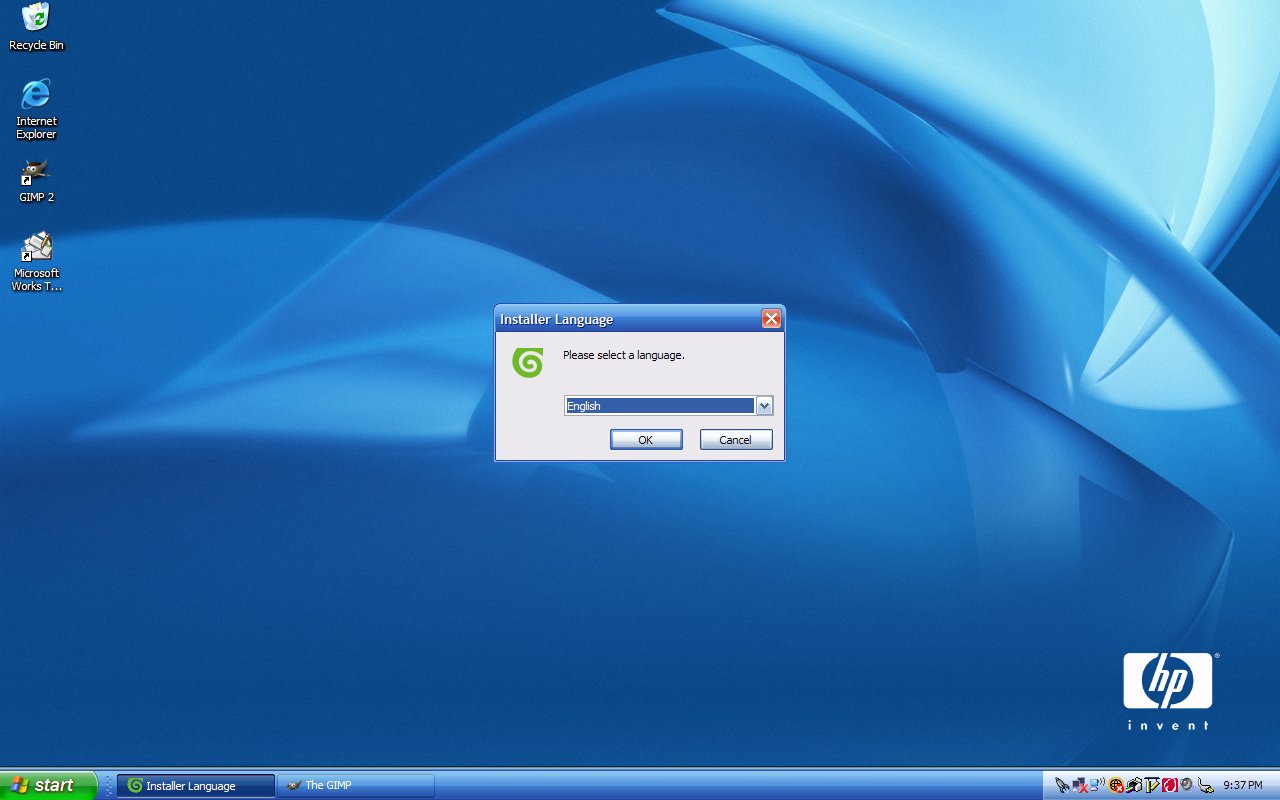The width and height of the screenshot is (1280, 800).
Task: Open the Recycle Bin desktop icon
Action: click(x=36, y=27)
